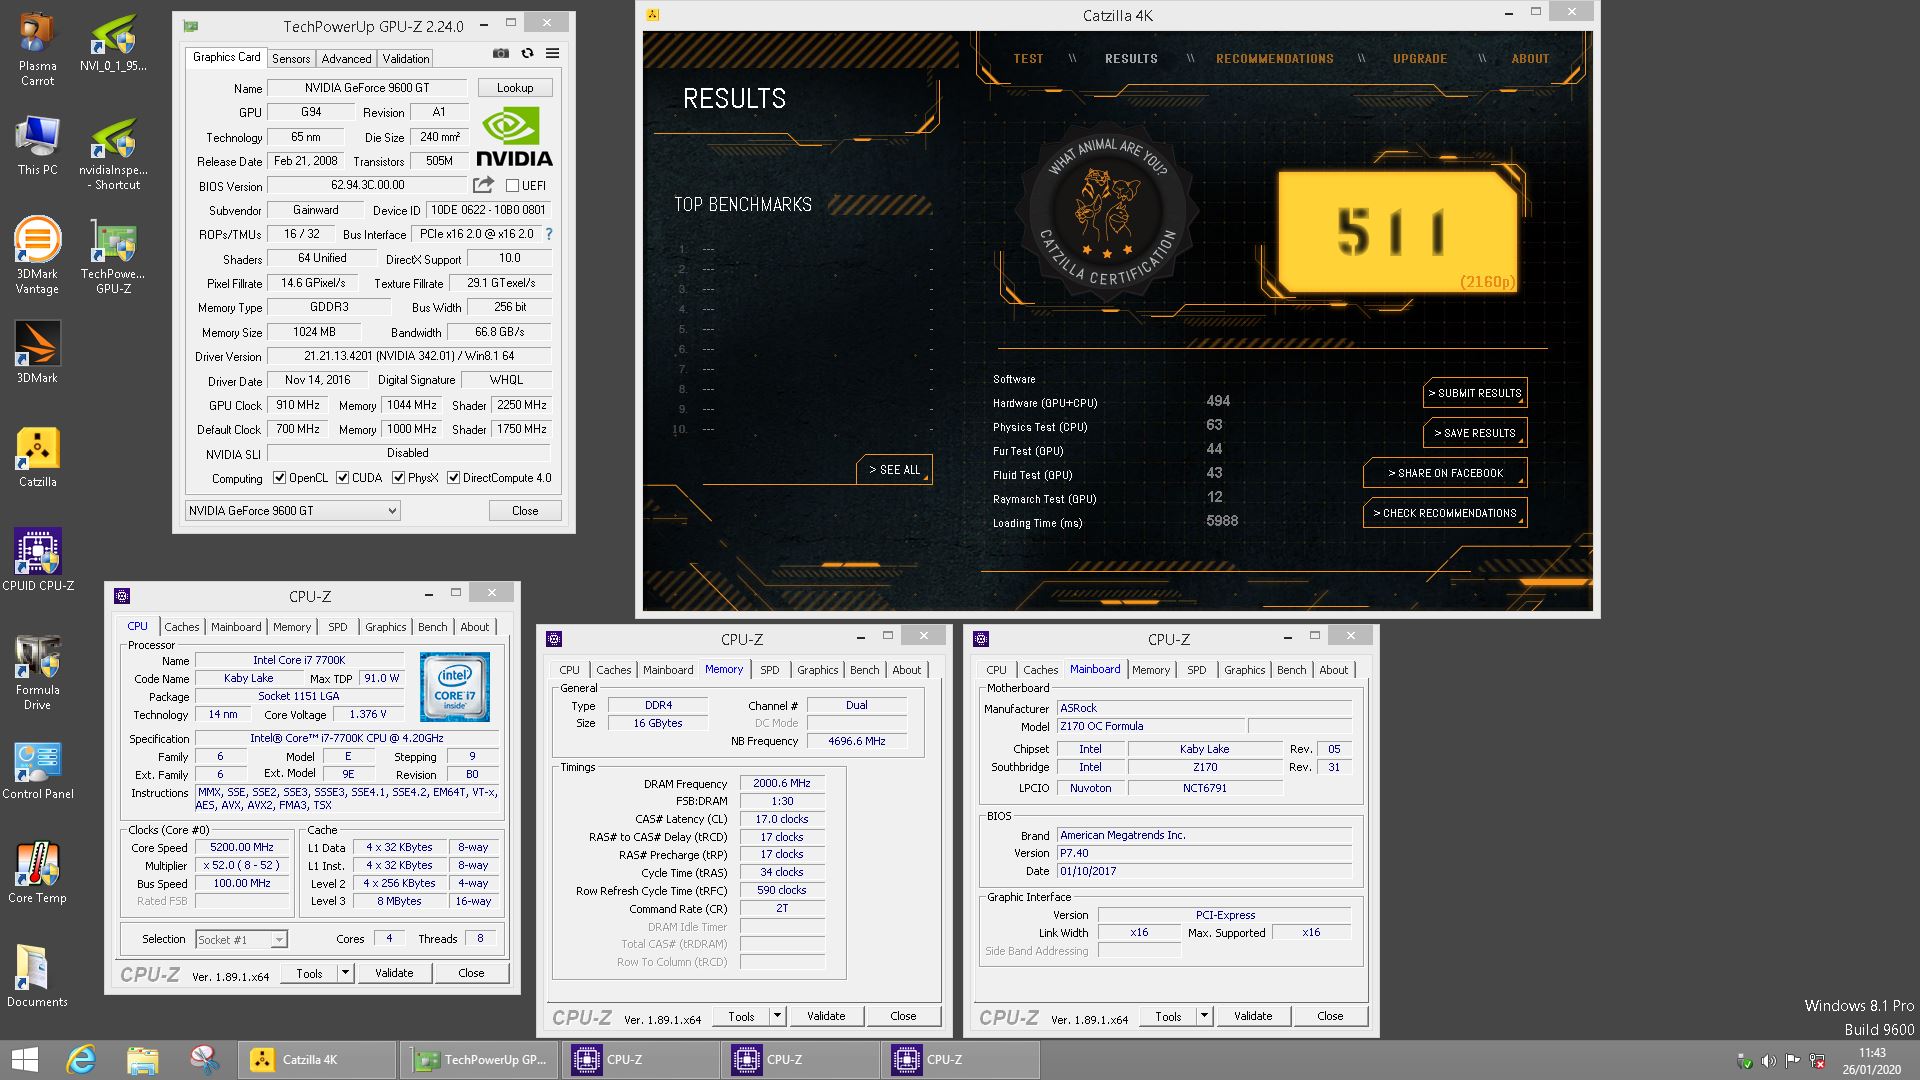Screen dimensions: 1920x1080
Task: Click the Catzilla 4K taskbar button
Action: pos(318,1060)
